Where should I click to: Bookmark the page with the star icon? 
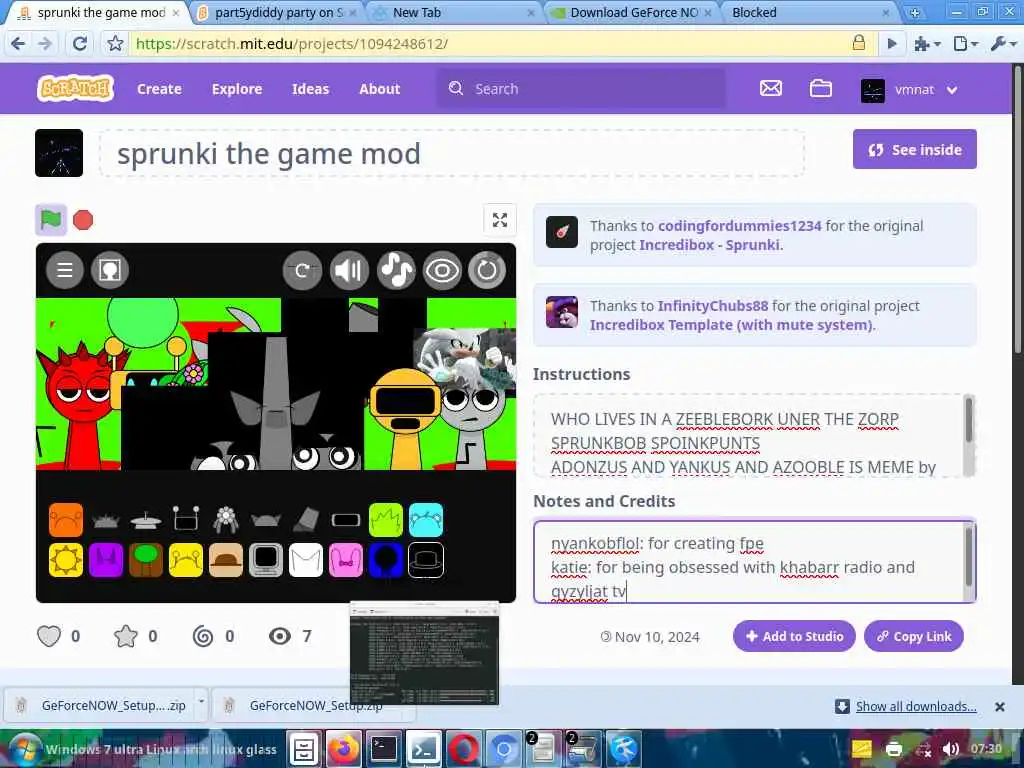116,44
